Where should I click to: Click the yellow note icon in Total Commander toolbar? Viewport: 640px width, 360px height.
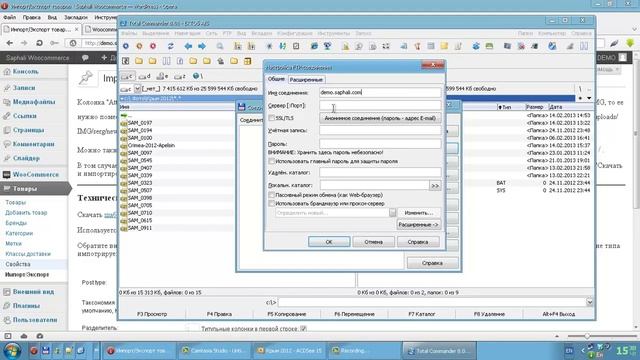tap(444, 46)
